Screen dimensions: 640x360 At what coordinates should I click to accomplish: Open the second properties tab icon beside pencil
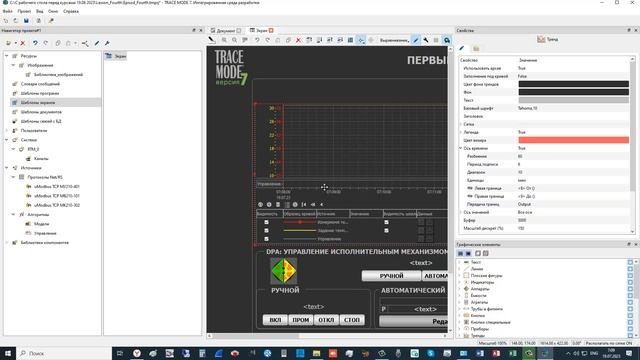click(476, 49)
